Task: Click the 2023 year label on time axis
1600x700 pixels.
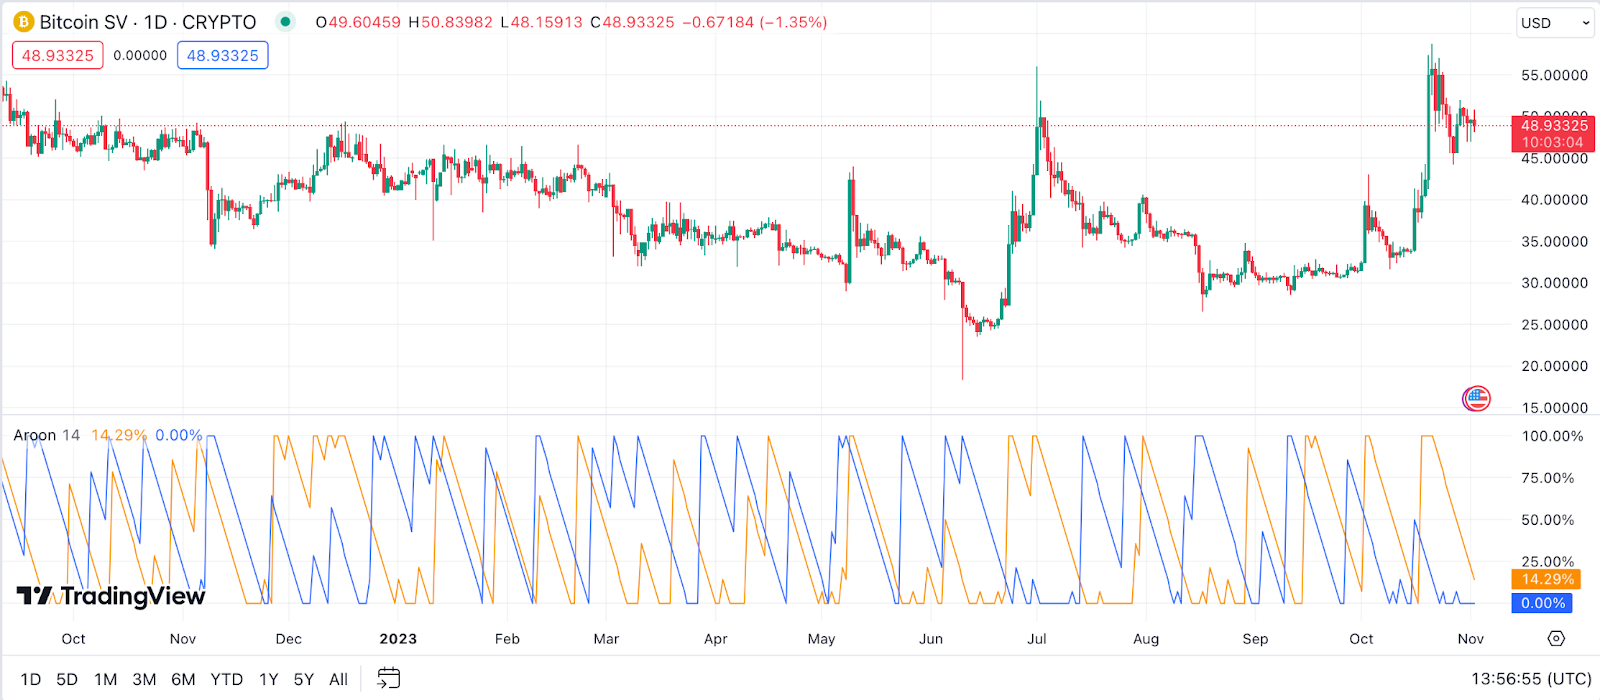Action: point(398,638)
